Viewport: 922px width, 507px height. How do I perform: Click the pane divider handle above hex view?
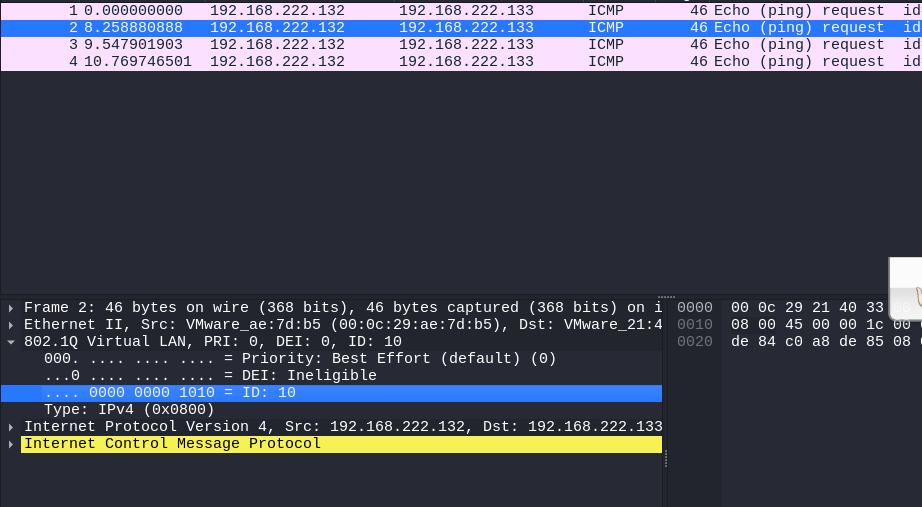[666, 297]
